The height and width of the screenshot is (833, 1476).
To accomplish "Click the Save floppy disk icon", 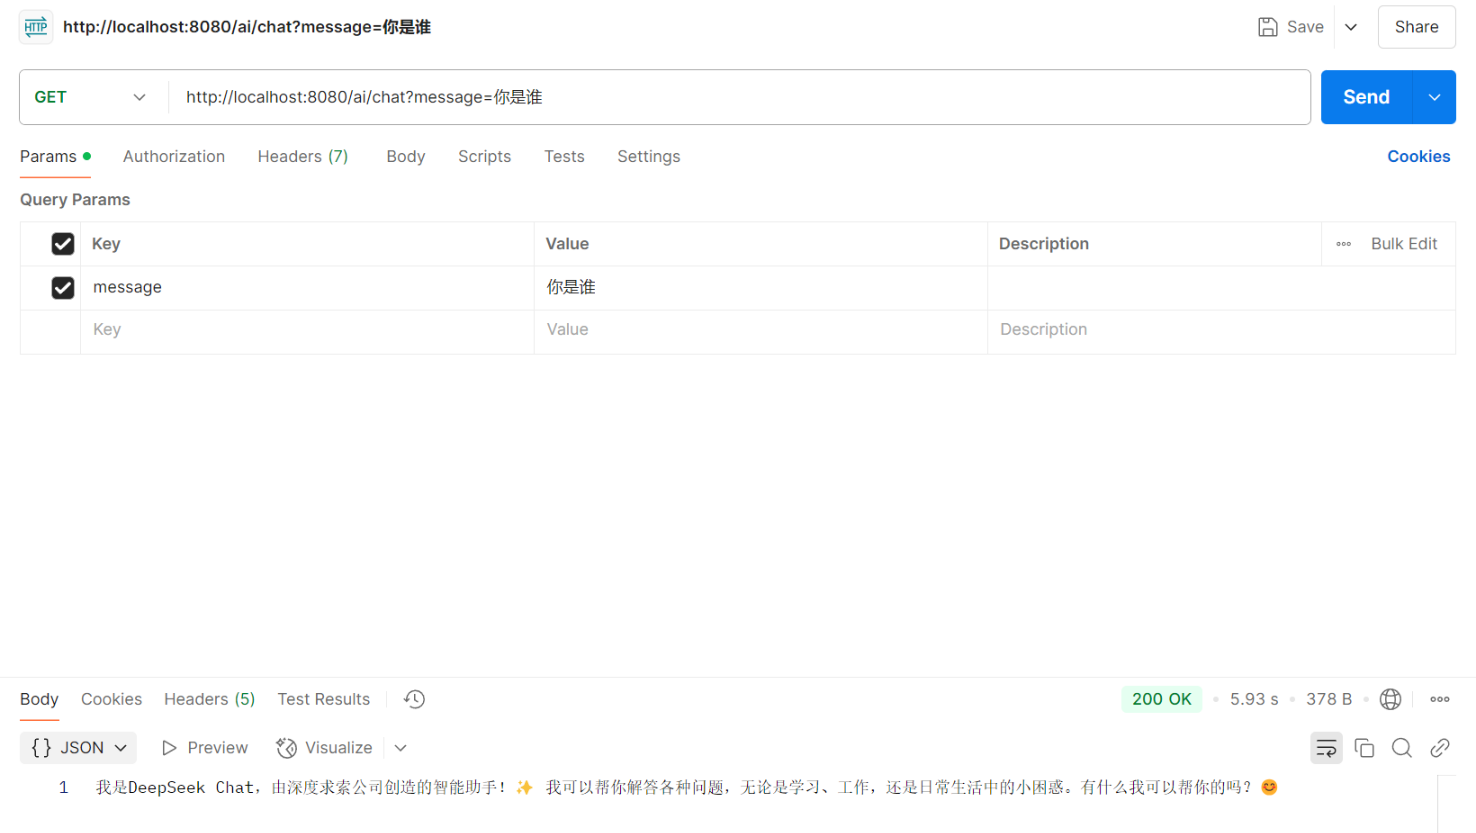I will click(1267, 27).
